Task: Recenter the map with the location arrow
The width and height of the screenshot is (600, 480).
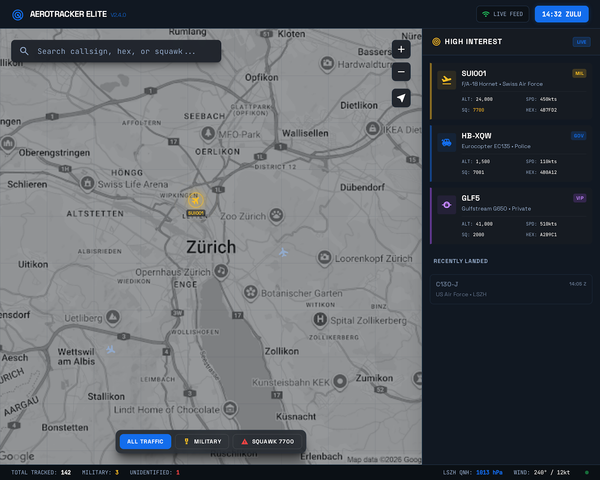Action: (x=401, y=97)
